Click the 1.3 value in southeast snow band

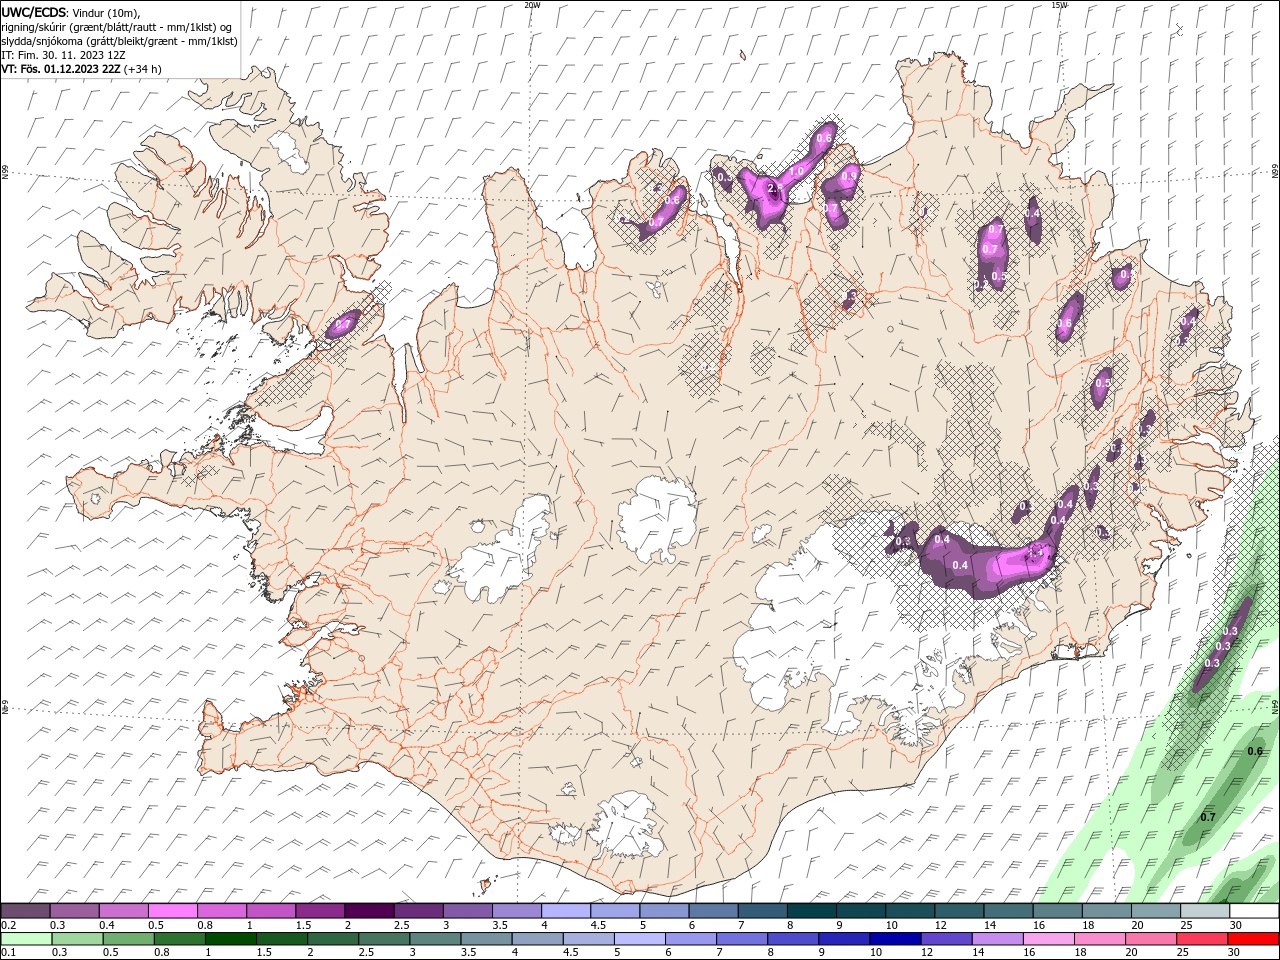[x=1036, y=552]
